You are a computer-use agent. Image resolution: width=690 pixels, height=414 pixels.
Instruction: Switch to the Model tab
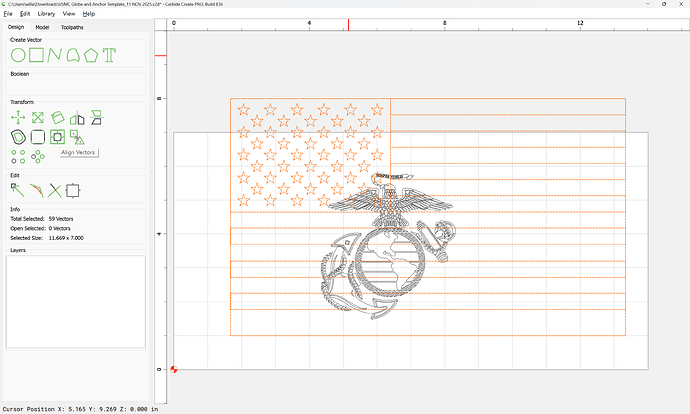tap(42, 27)
